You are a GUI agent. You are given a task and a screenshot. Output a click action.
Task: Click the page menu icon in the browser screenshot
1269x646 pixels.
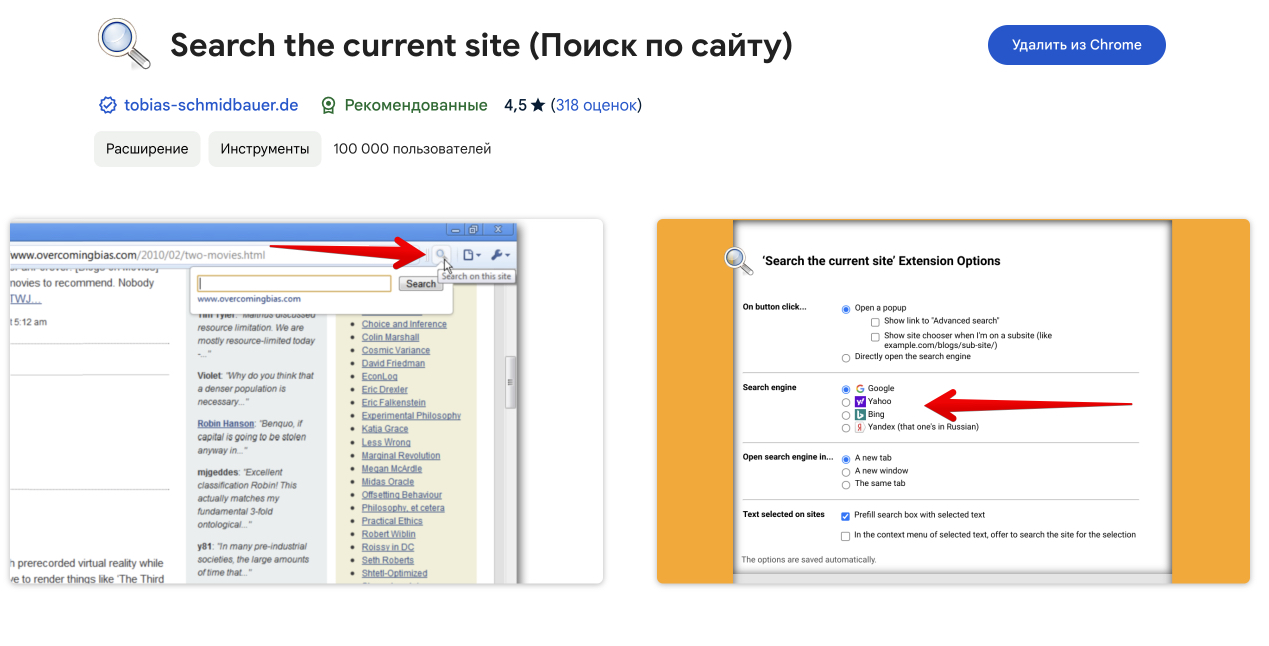pyautogui.click(x=472, y=255)
